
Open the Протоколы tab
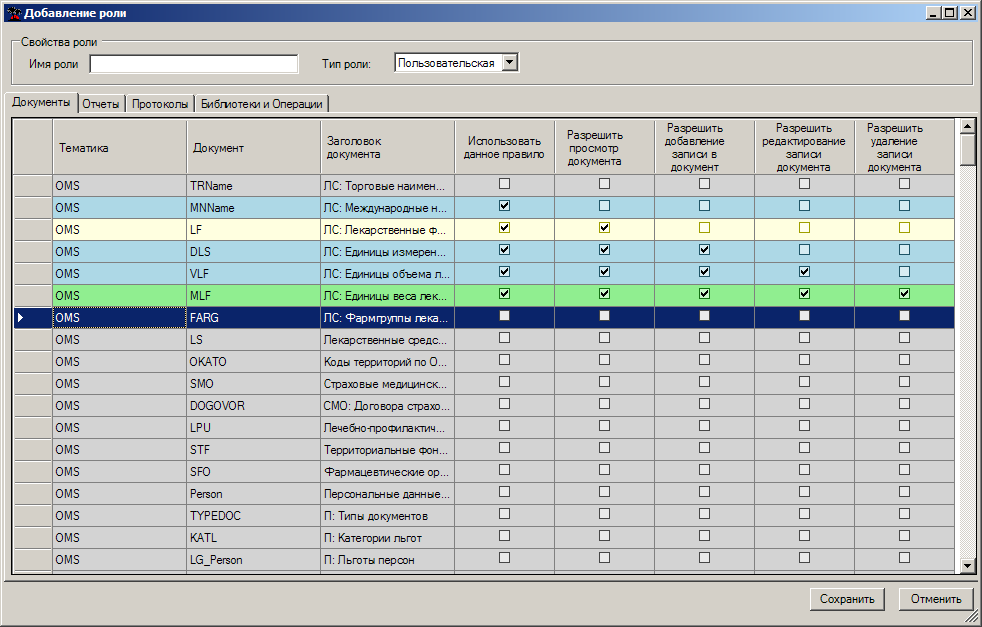160,104
